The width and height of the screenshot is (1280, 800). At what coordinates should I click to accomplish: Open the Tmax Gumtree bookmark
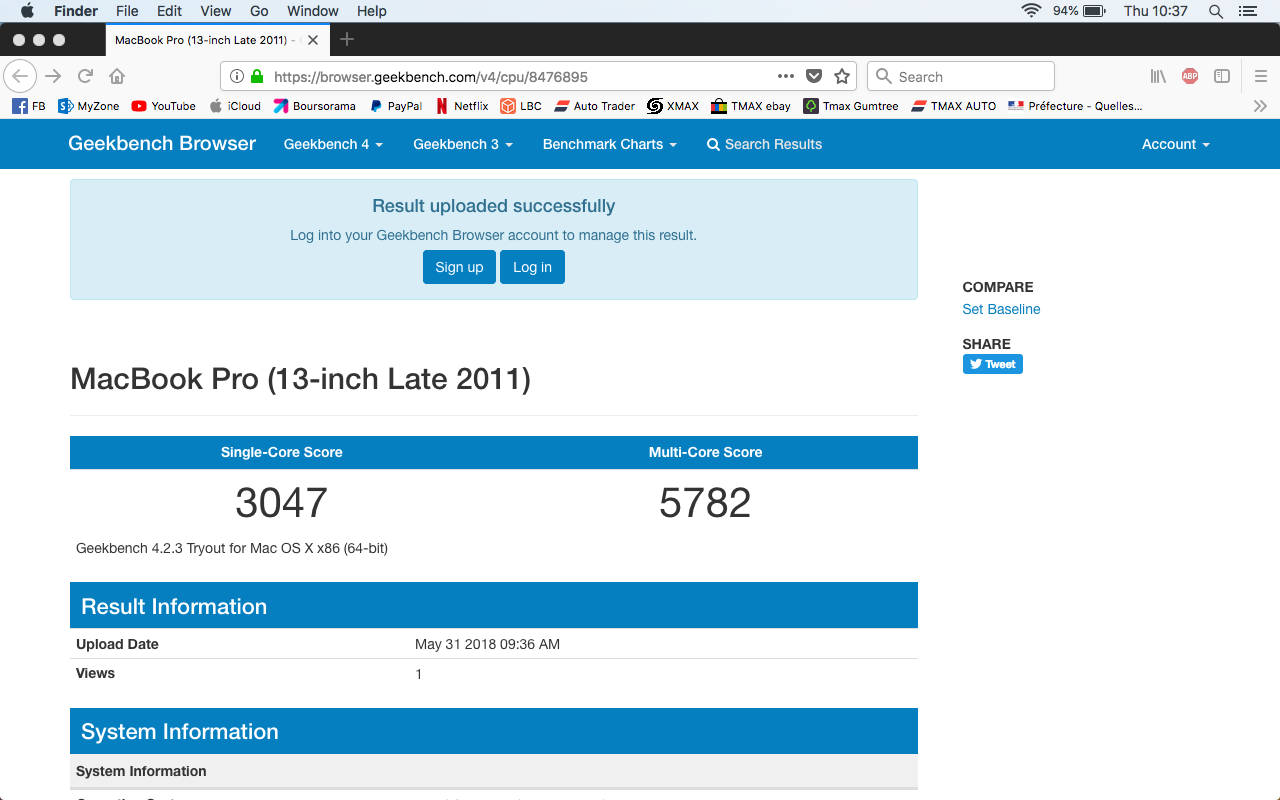[851, 106]
